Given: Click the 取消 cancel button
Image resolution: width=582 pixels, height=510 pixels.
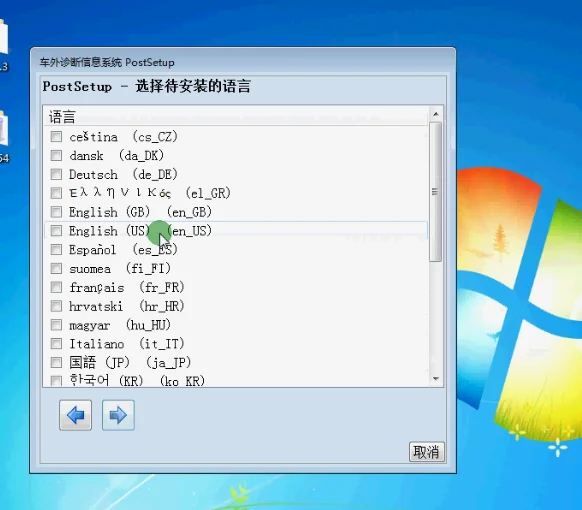Looking at the screenshot, I should point(426,452).
